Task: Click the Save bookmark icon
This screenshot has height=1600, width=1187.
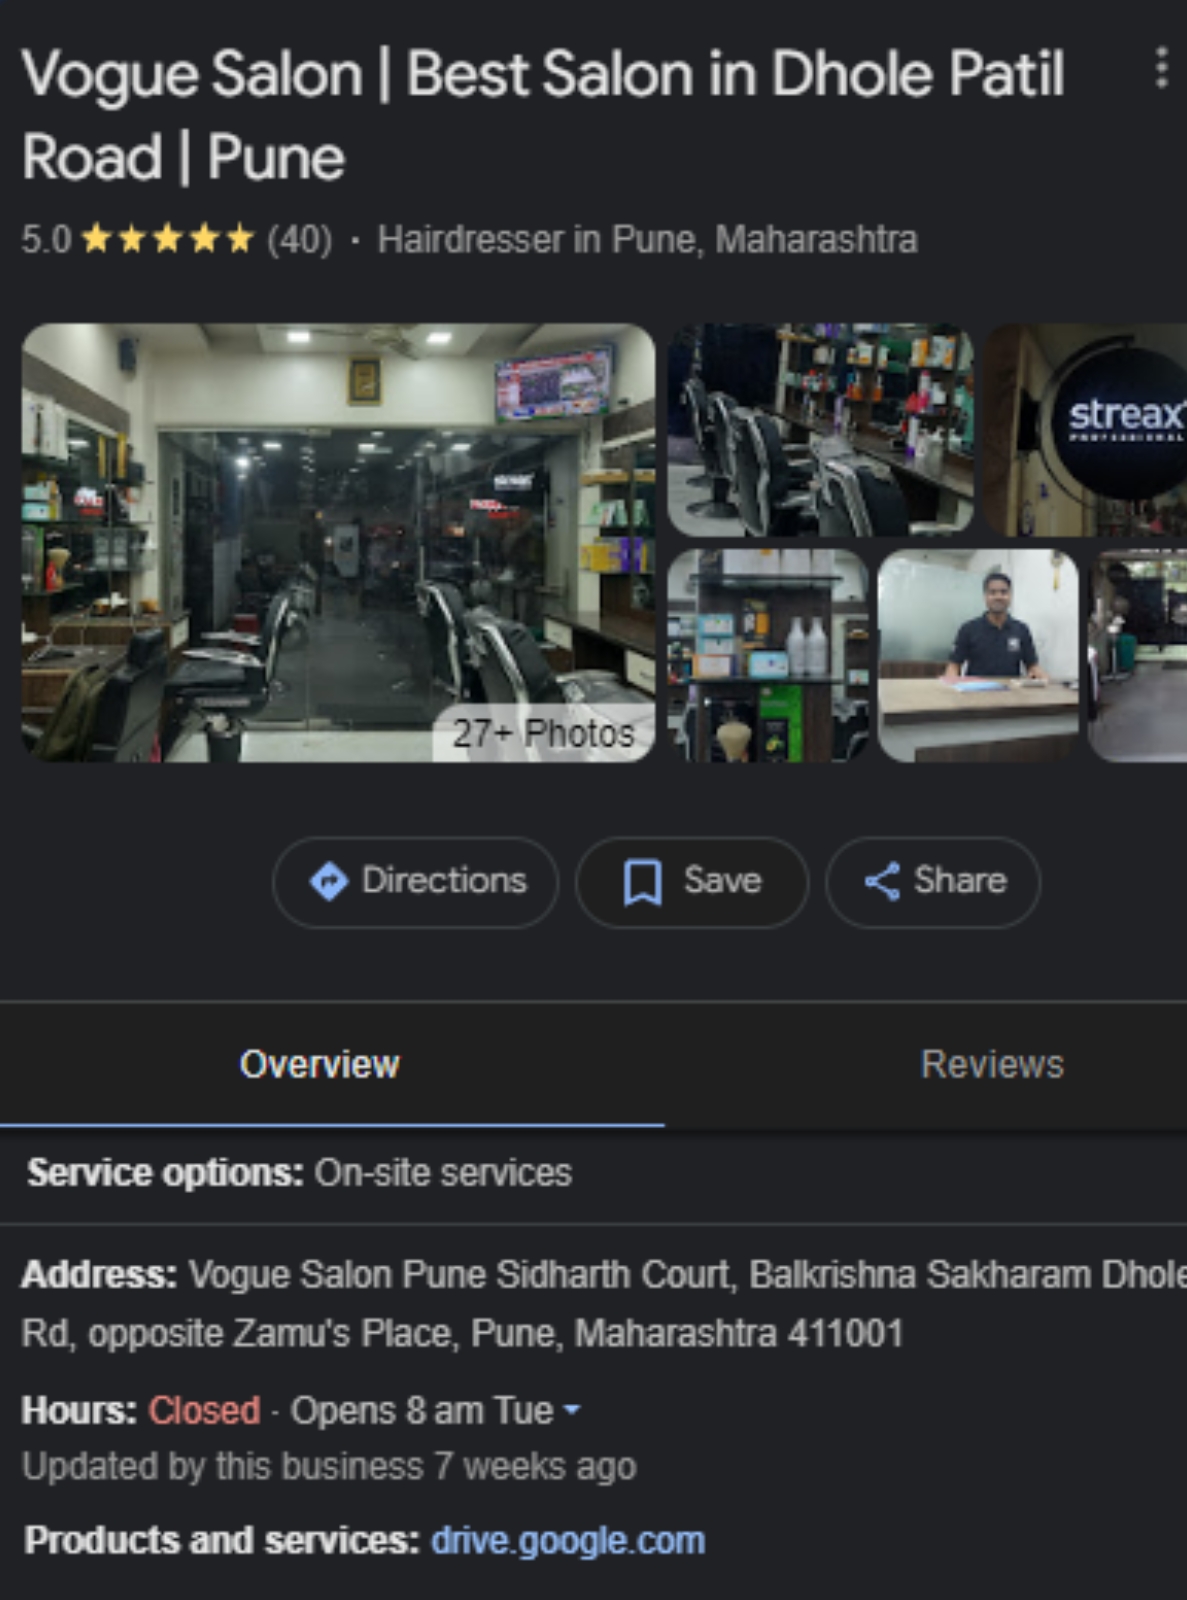Action: pos(642,882)
